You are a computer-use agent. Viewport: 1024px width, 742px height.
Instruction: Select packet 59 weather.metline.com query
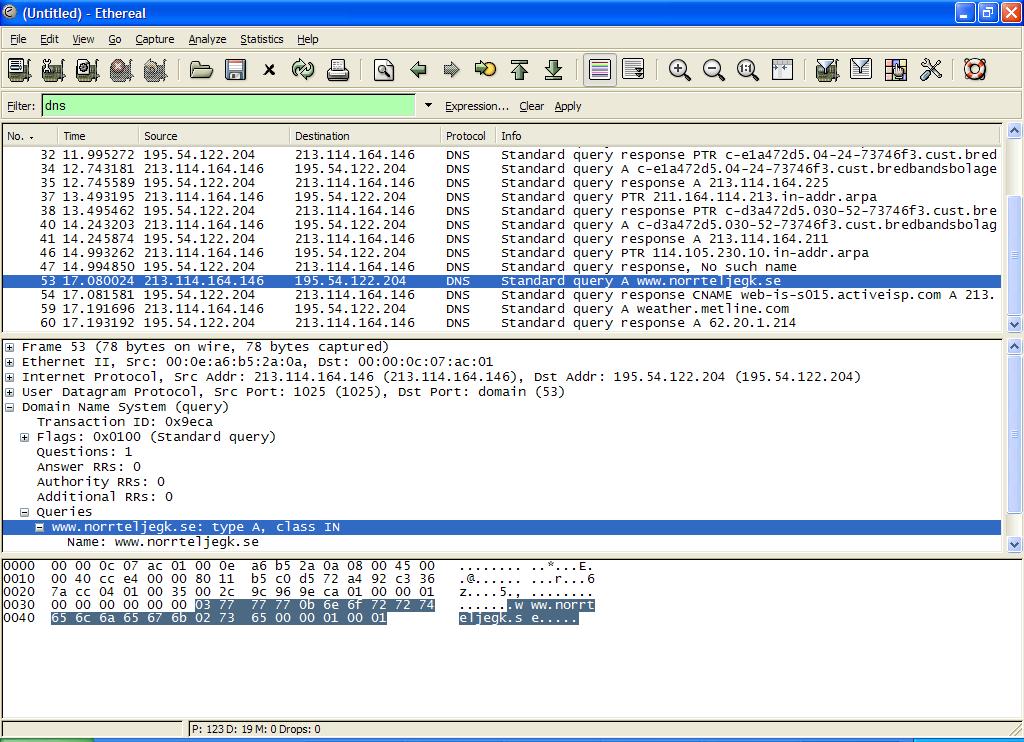[502, 309]
